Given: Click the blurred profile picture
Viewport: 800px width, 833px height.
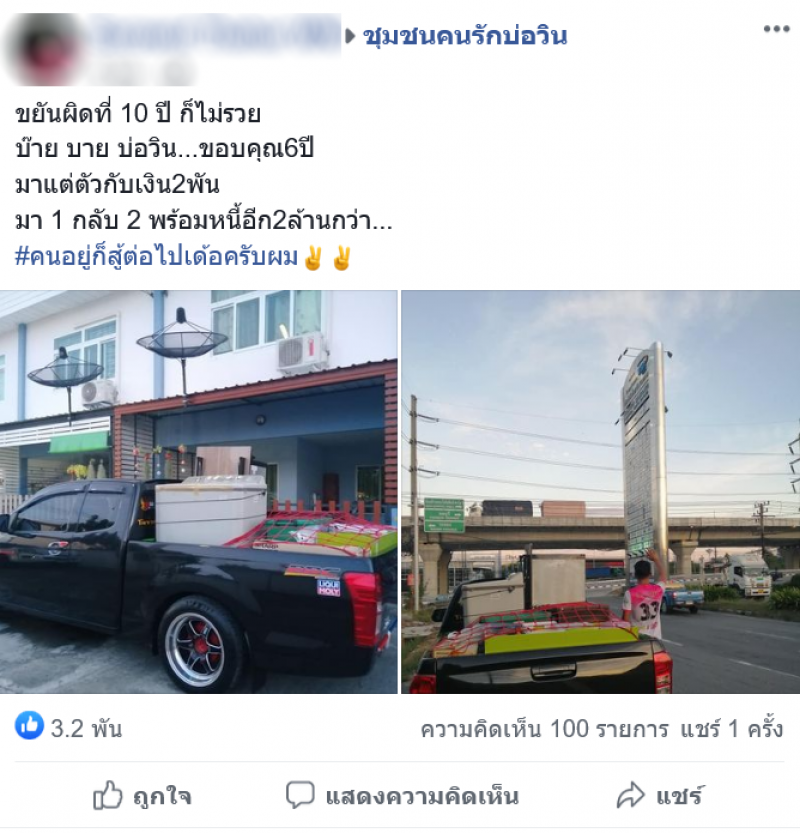Looking at the screenshot, I should point(46,49).
